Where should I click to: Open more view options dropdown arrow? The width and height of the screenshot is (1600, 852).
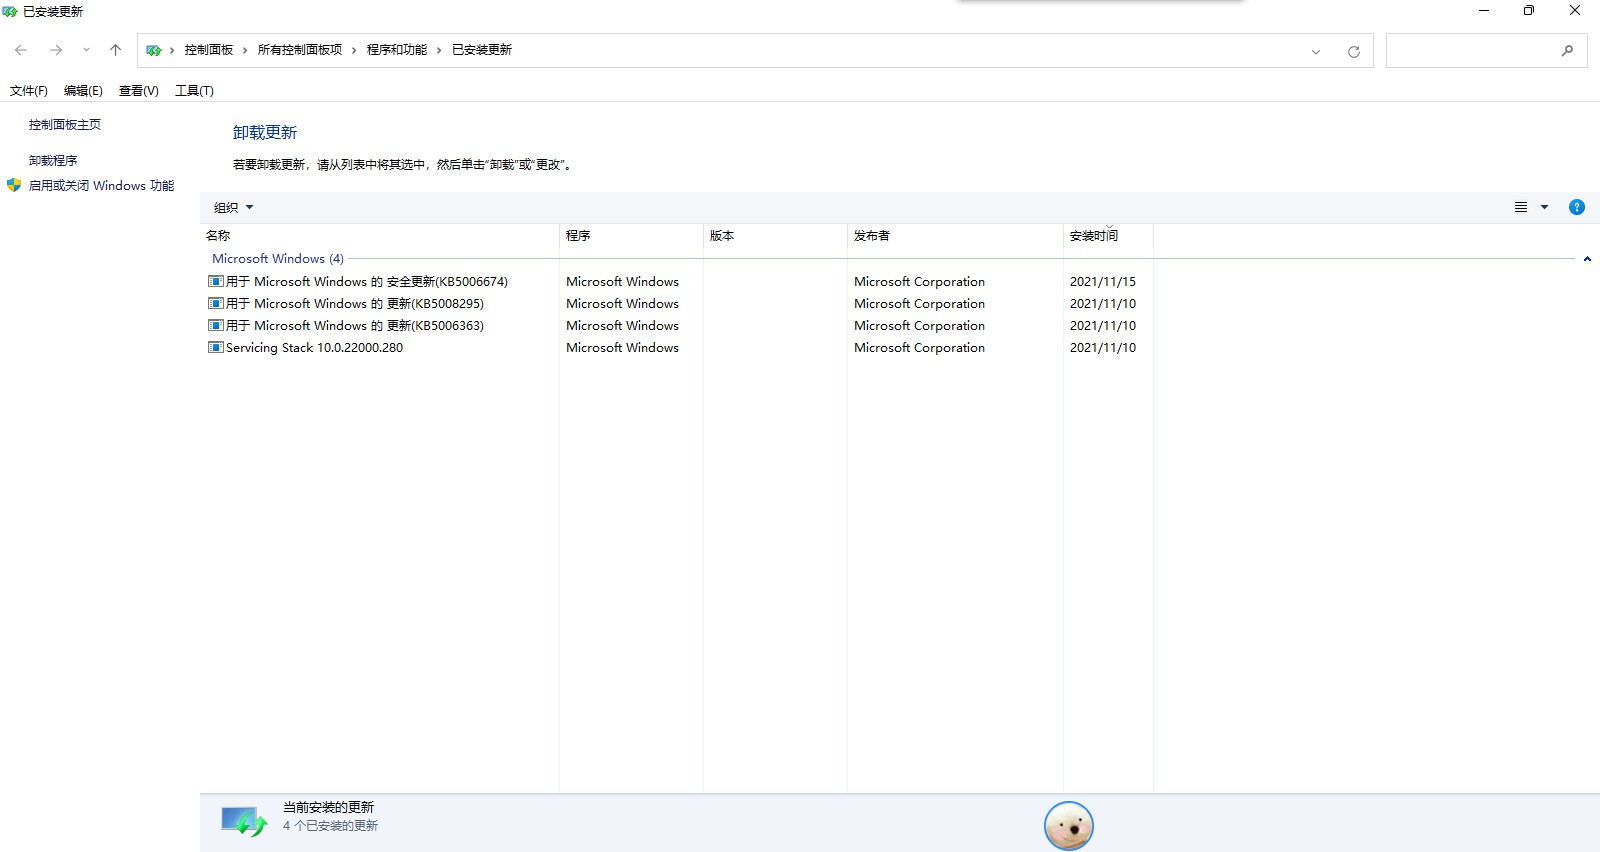tap(1544, 207)
